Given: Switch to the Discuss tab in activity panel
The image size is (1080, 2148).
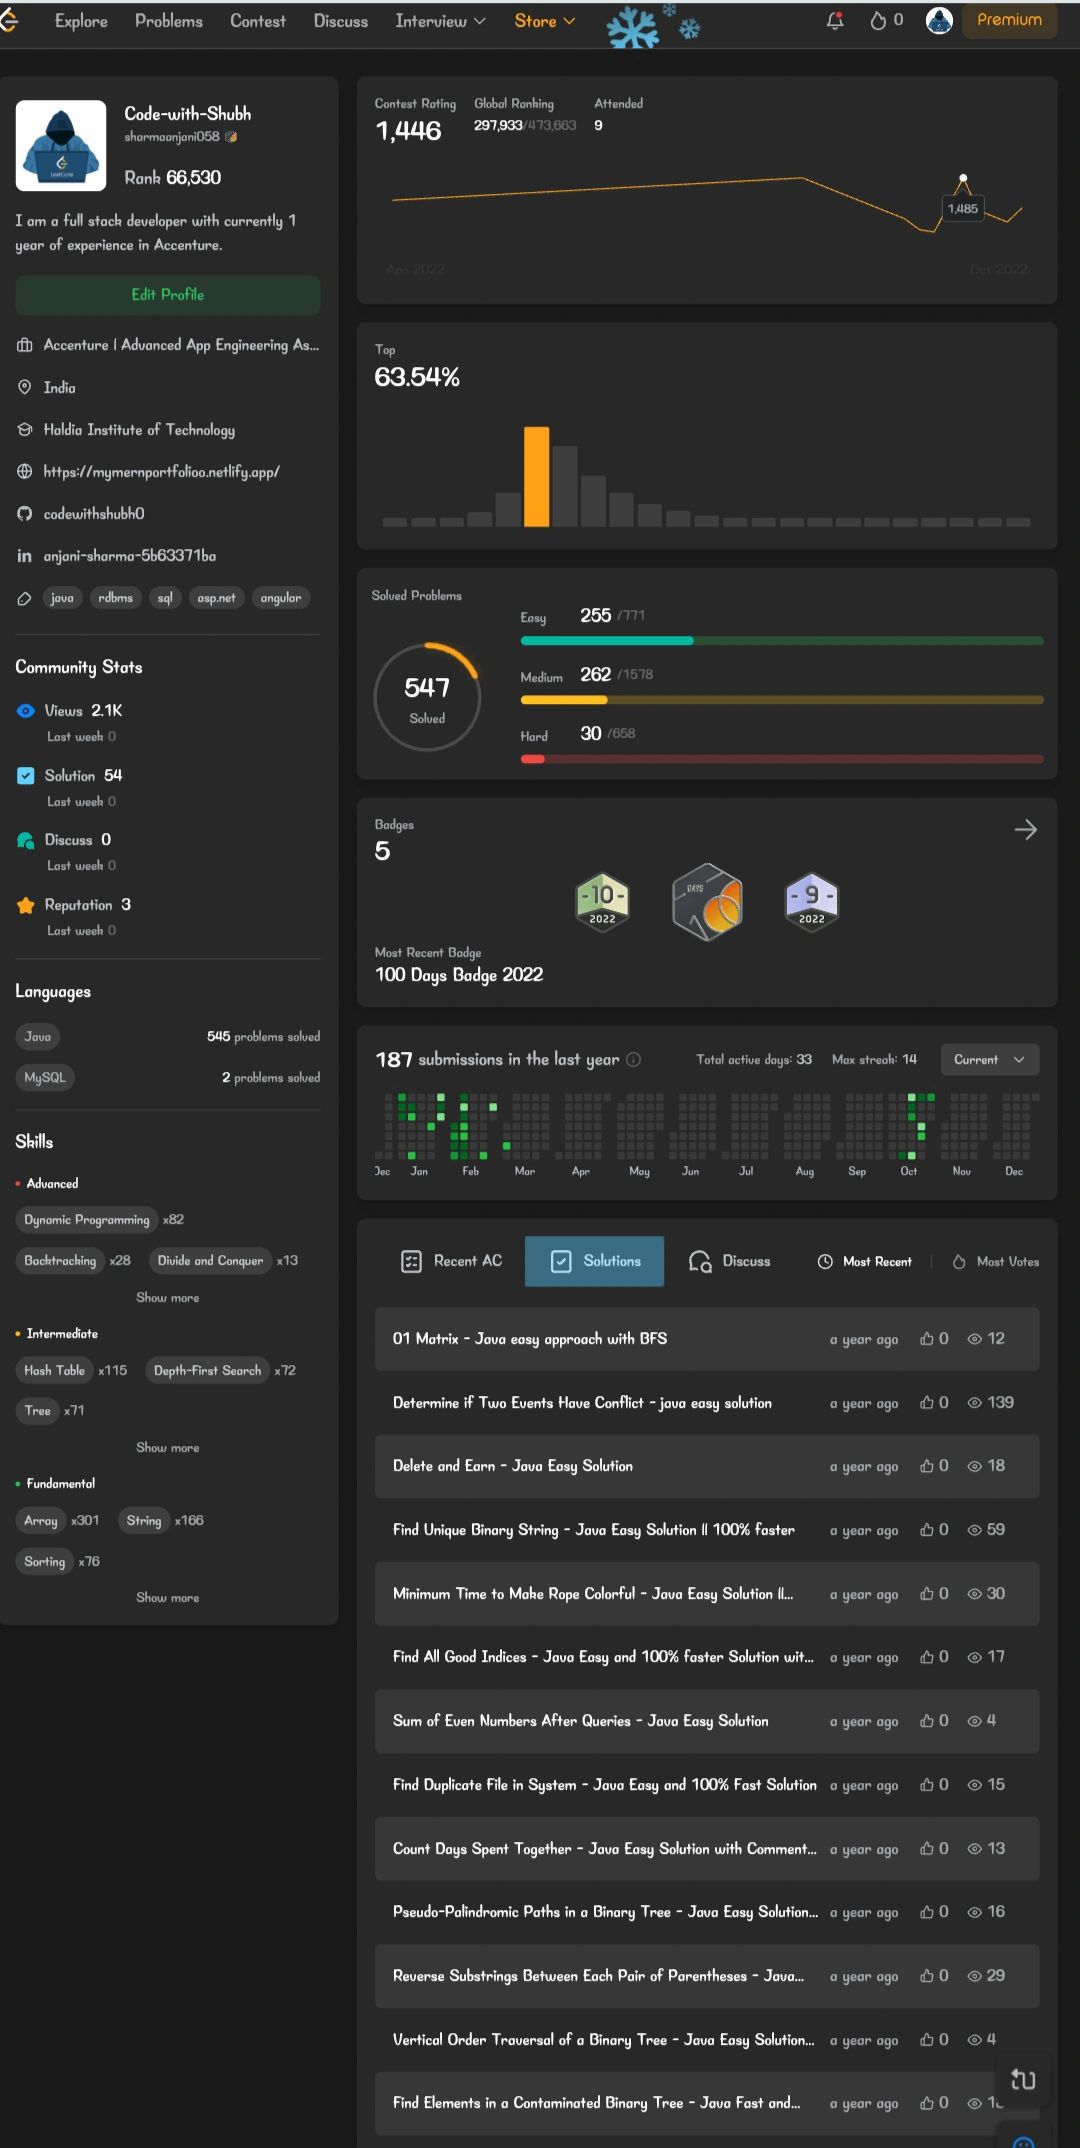Looking at the screenshot, I should (x=730, y=1262).
